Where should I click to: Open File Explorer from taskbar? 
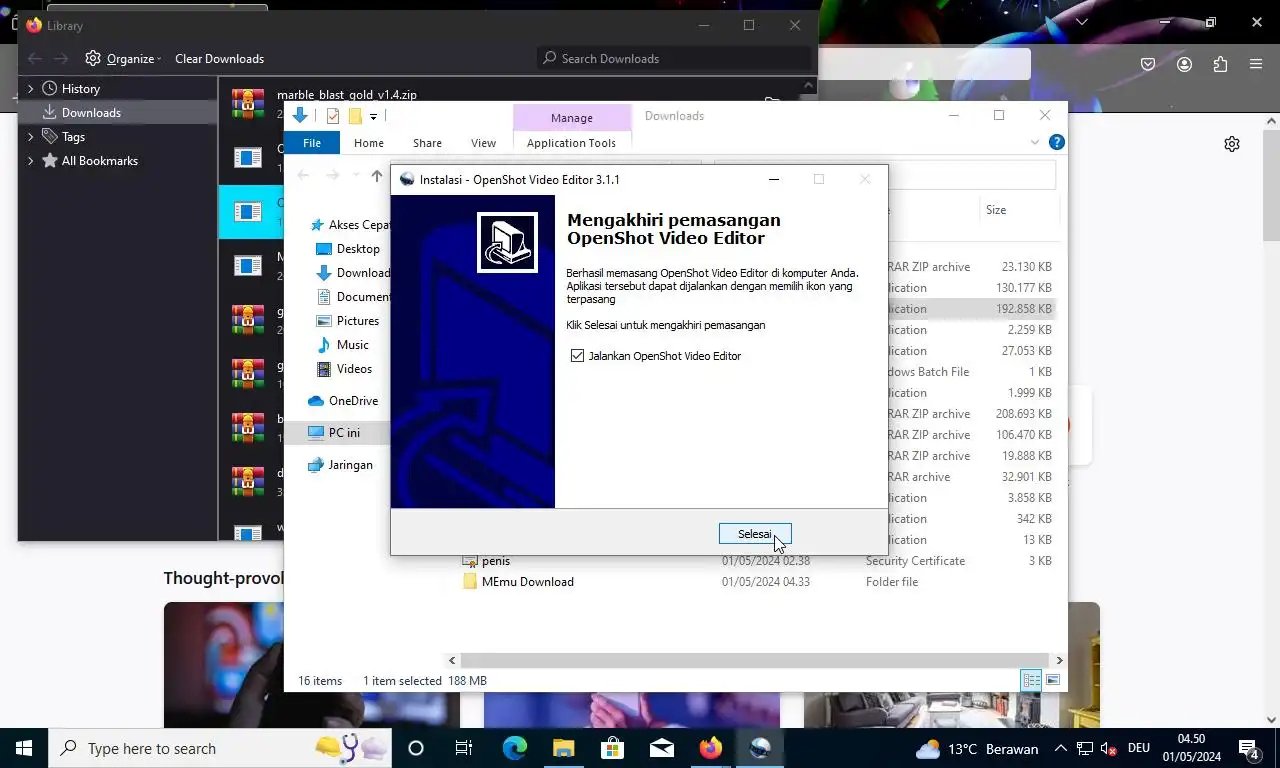(x=564, y=748)
